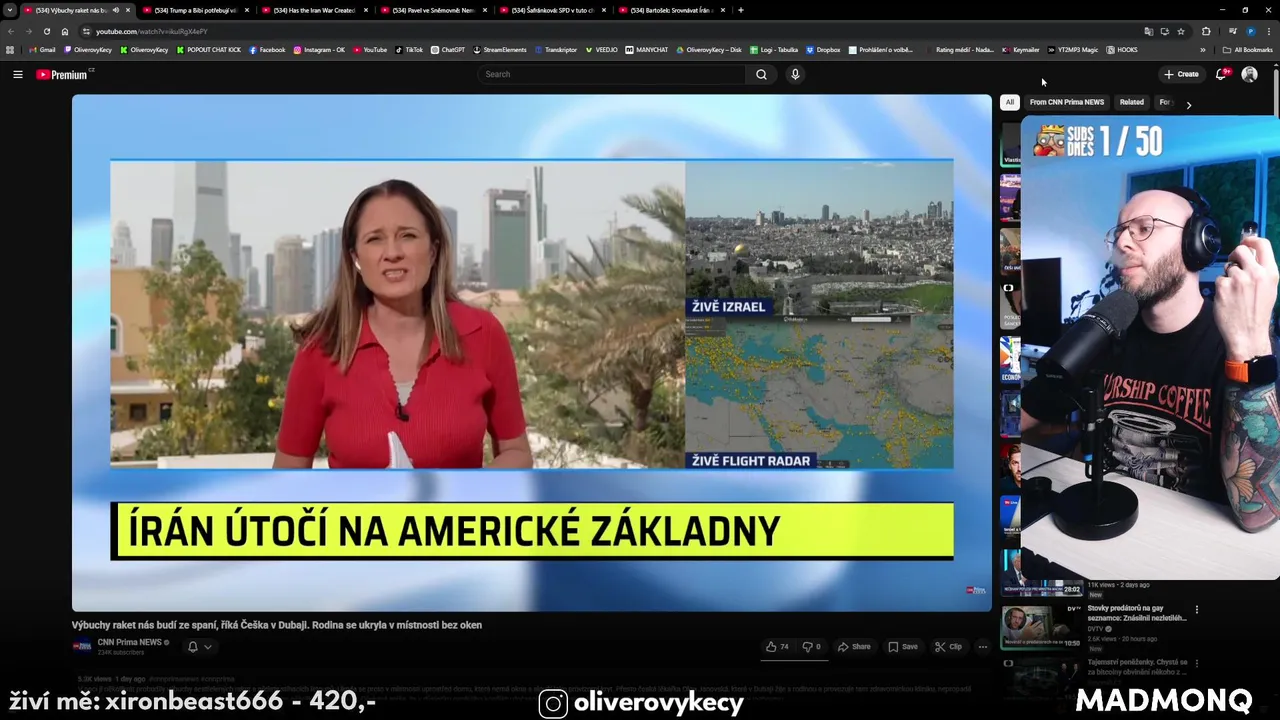The height and width of the screenshot is (720, 1280).
Task: Open the Chrome extensions puzzle icon
Action: (1206, 31)
